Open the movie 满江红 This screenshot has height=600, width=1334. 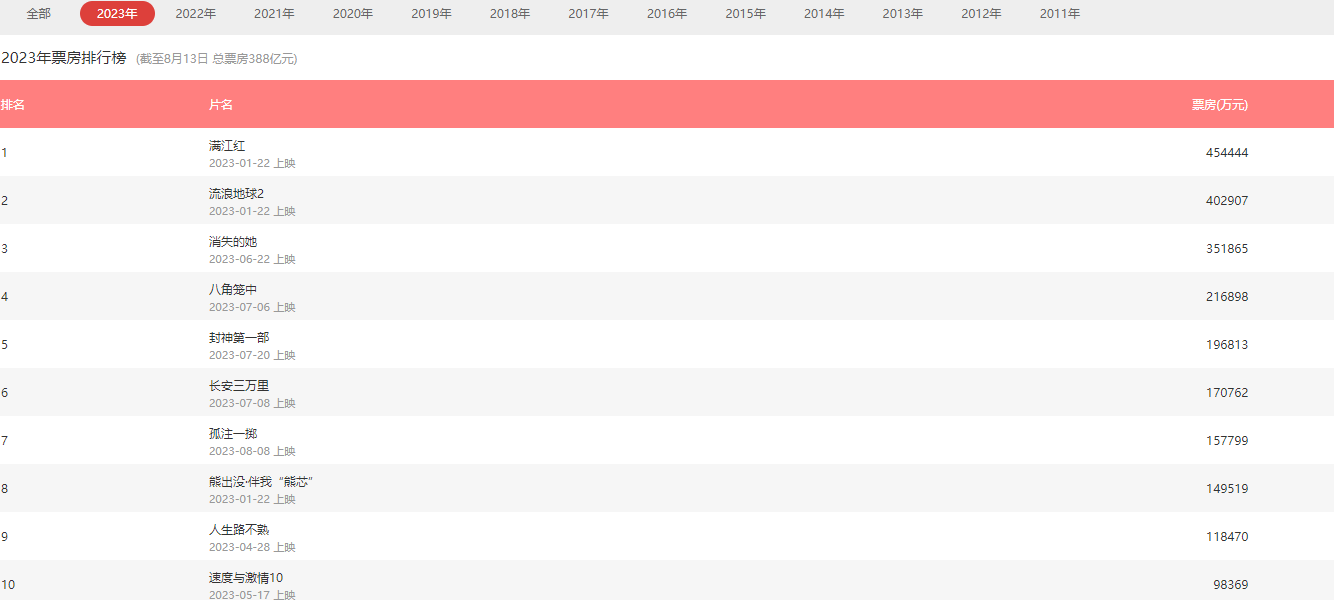point(227,146)
